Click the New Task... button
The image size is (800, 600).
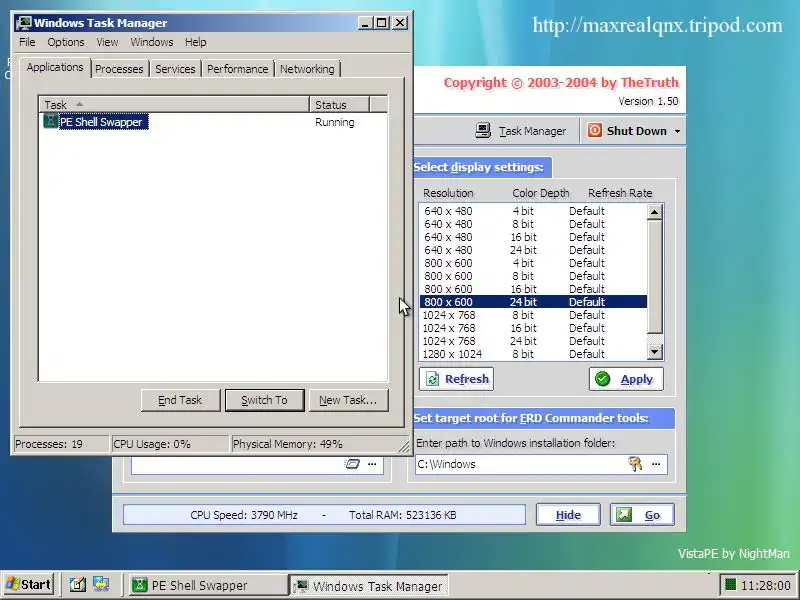pyautogui.click(x=348, y=400)
